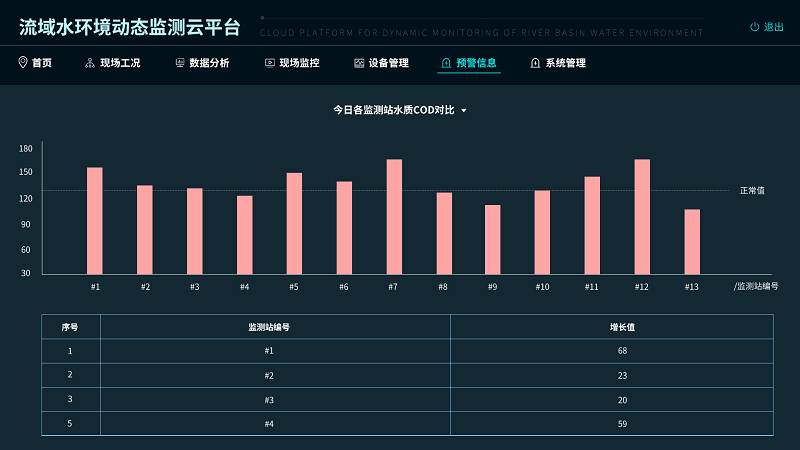Click the bar for station #9
The width and height of the screenshot is (800, 450).
493,240
